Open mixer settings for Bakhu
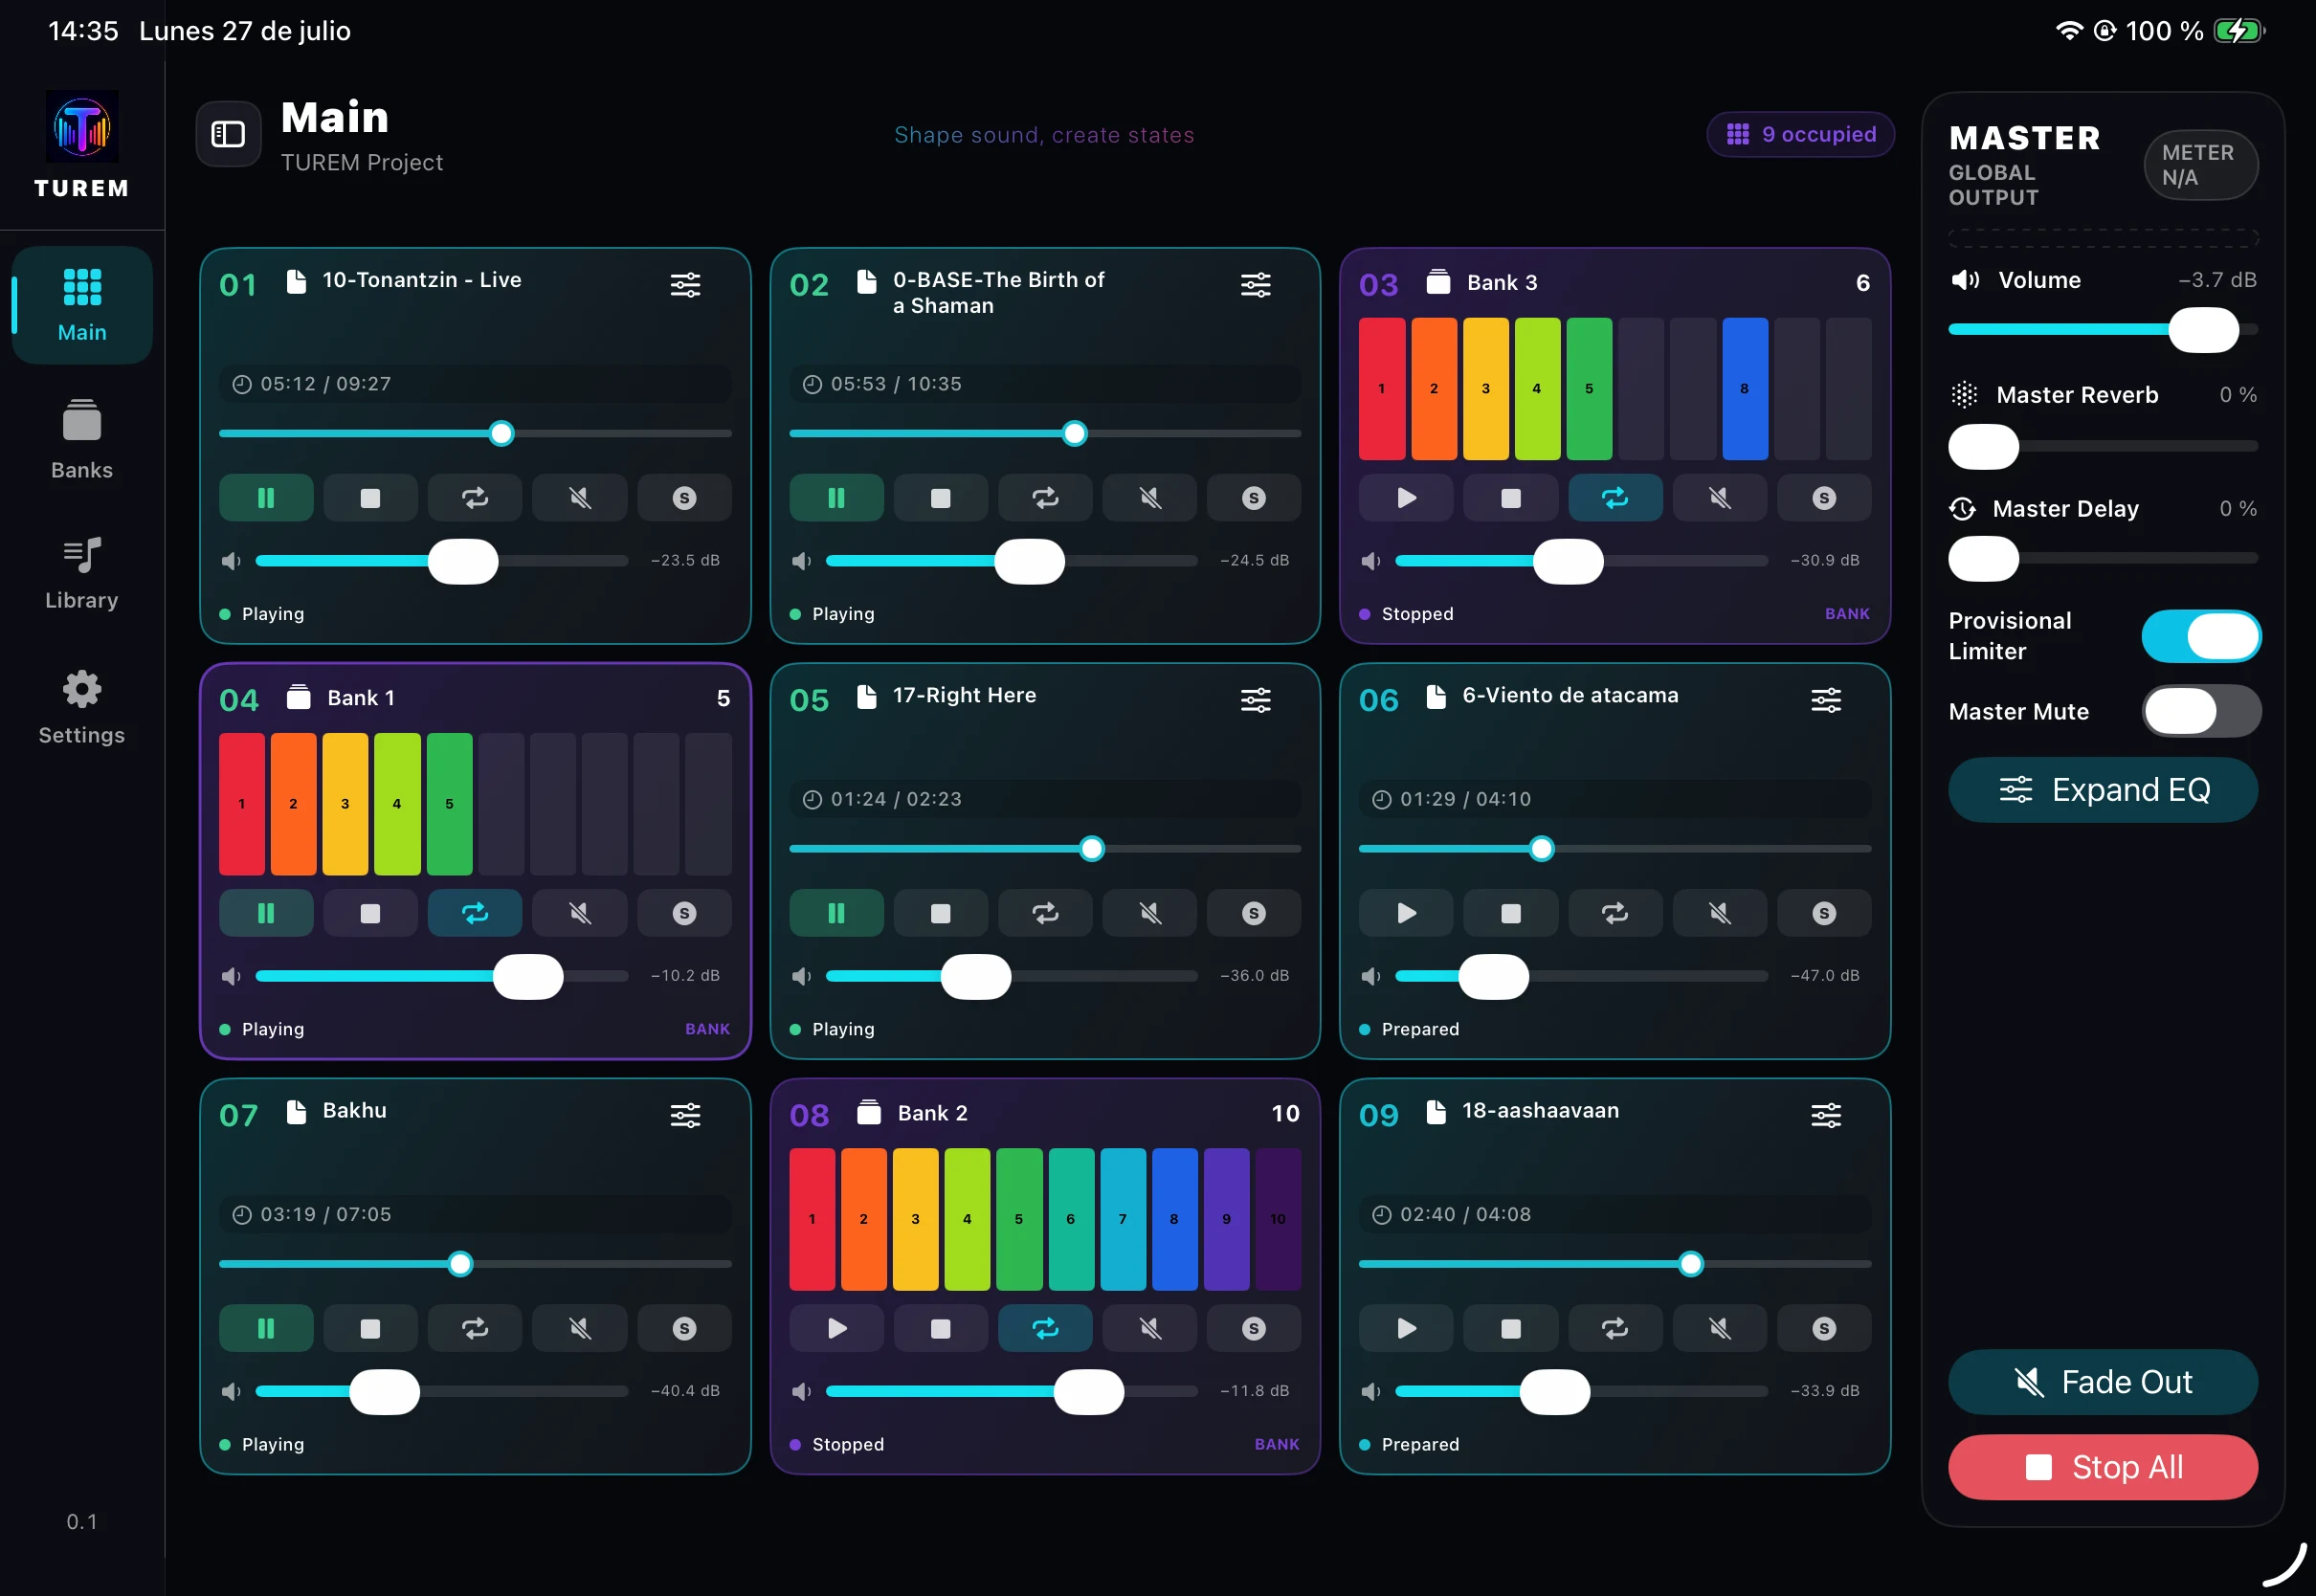Image resolution: width=2316 pixels, height=1596 pixels. (x=685, y=1115)
